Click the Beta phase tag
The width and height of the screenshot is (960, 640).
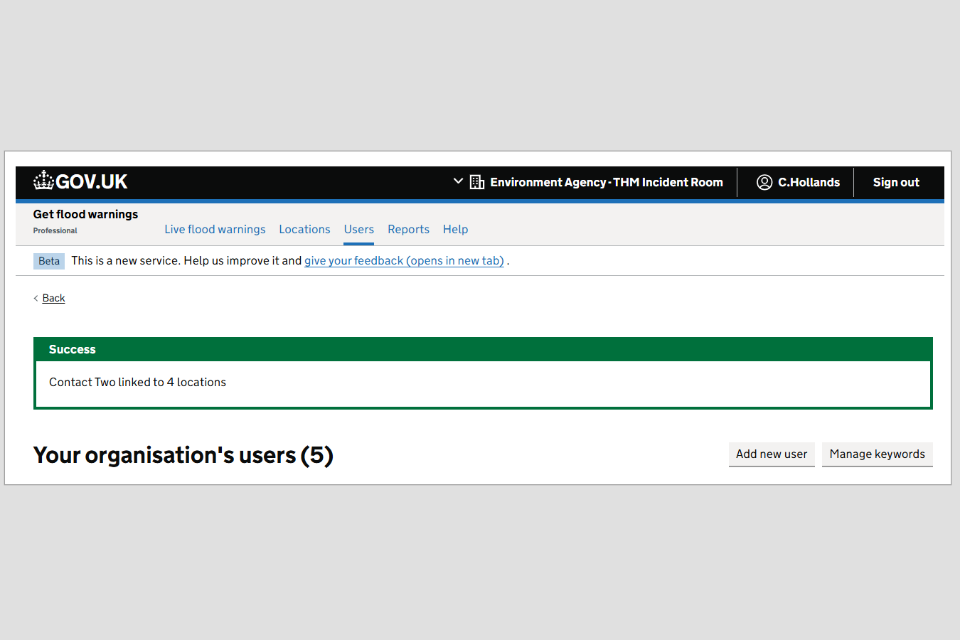click(x=49, y=261)
